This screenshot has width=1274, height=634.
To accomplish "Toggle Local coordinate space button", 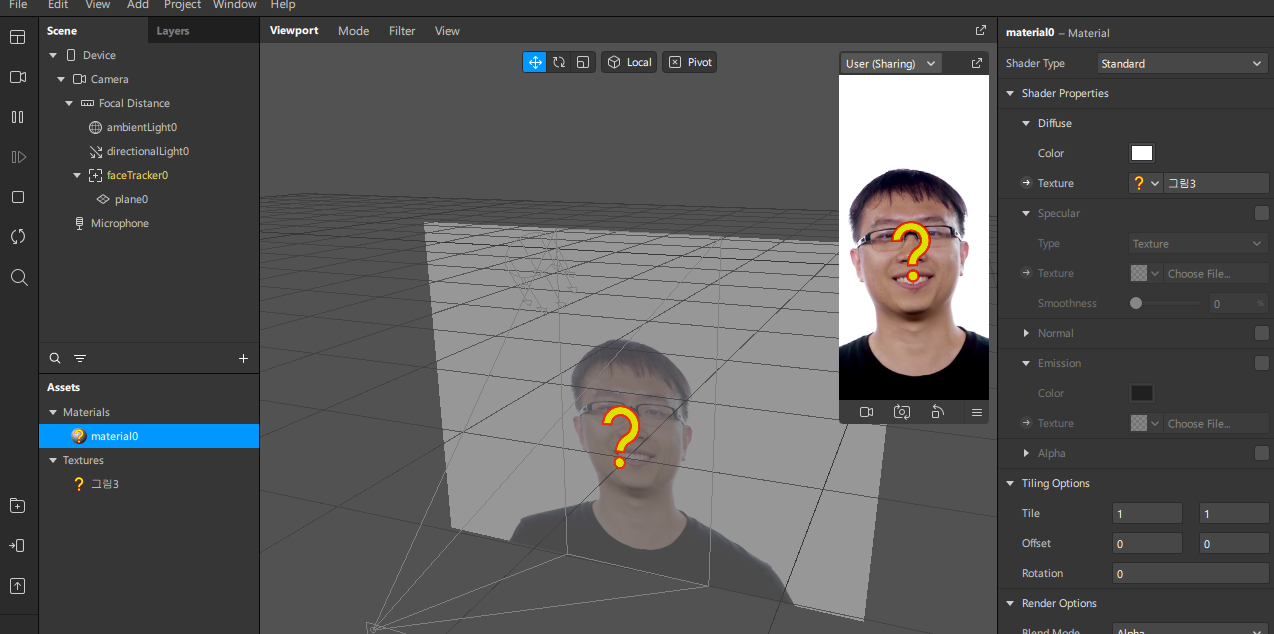I will tap(629, 62).
